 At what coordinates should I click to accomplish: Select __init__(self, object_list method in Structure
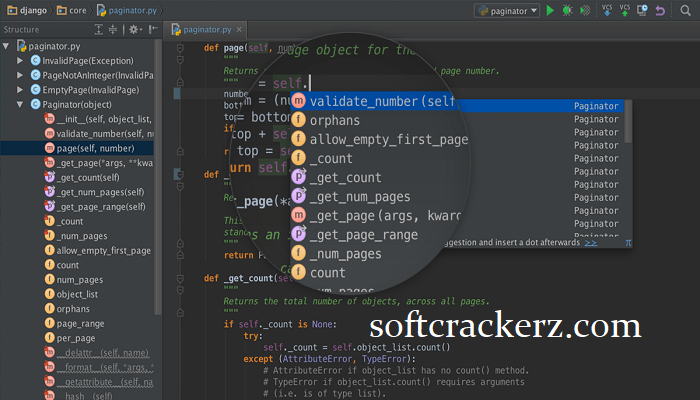coord(98,119)
